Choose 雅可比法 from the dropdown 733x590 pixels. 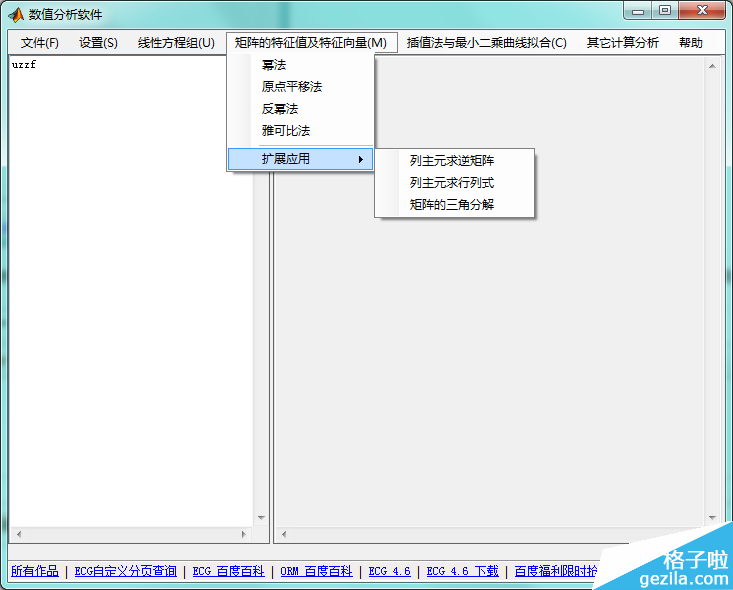(x=285, y=131)
